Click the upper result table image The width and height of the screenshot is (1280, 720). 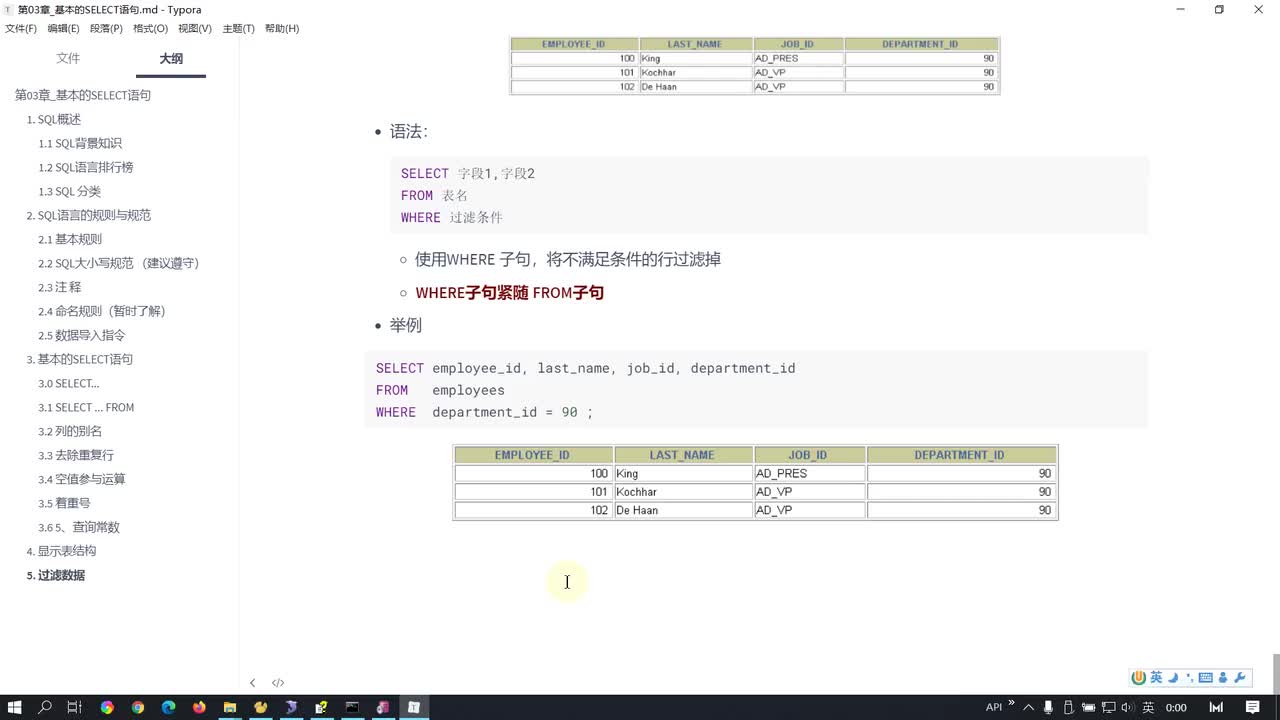pyautogui.click(x=755, y=66)
